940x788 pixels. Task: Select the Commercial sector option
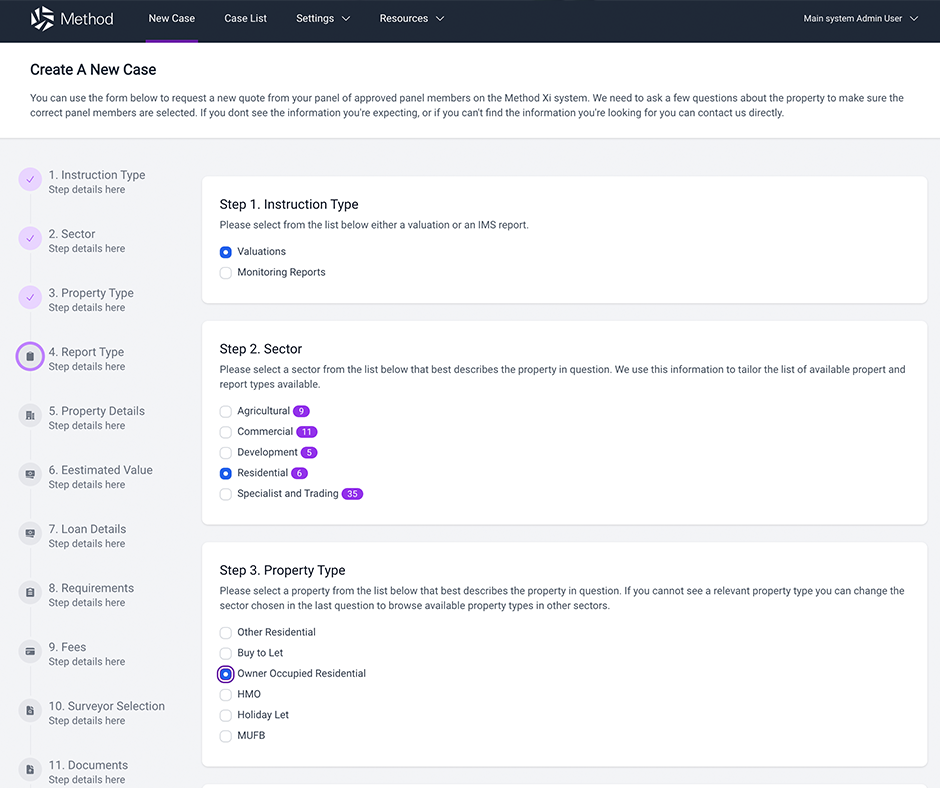[225, 432]
